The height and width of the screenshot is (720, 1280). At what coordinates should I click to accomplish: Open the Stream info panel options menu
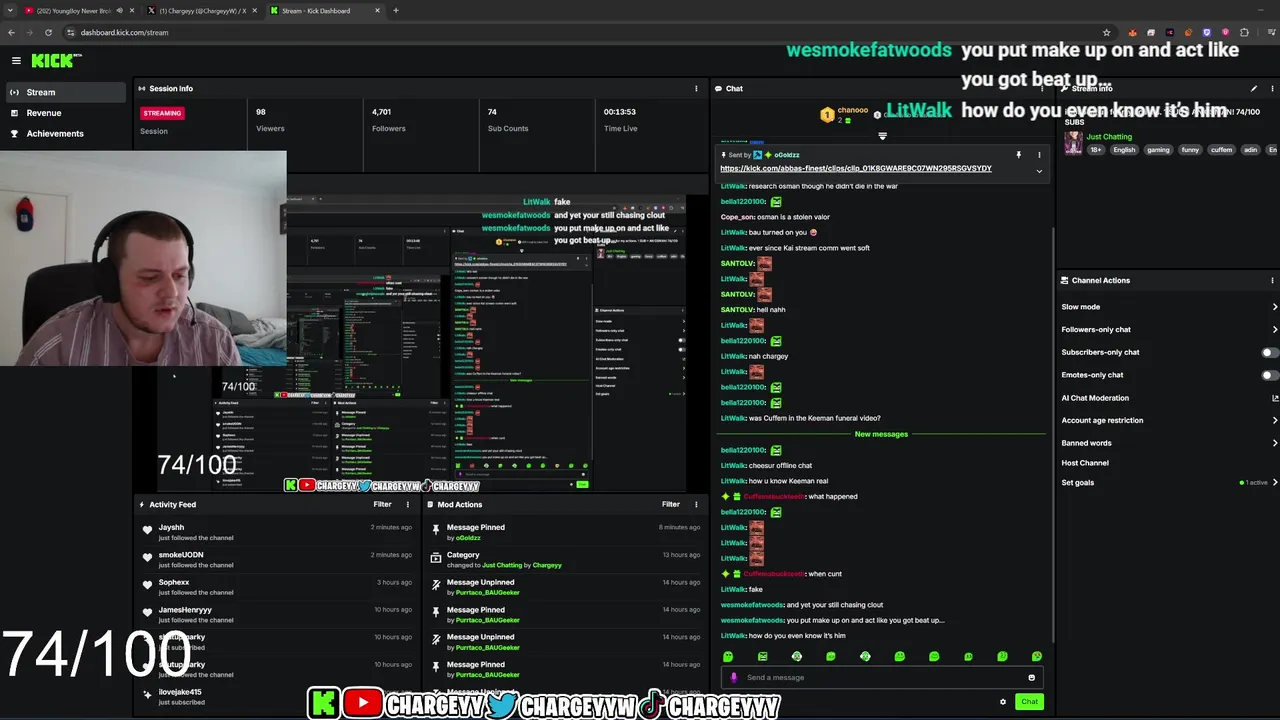1272,88
